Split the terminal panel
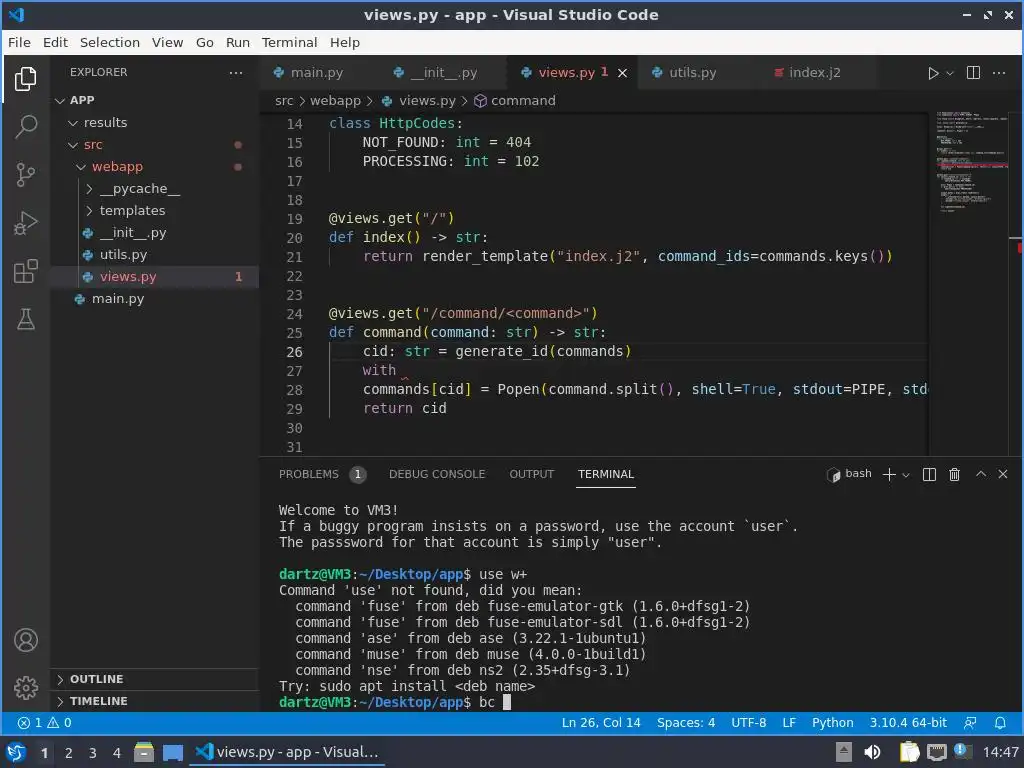The width and height of the screenshot is (1024, 768). pyautogui.click(x=929, y=475)
